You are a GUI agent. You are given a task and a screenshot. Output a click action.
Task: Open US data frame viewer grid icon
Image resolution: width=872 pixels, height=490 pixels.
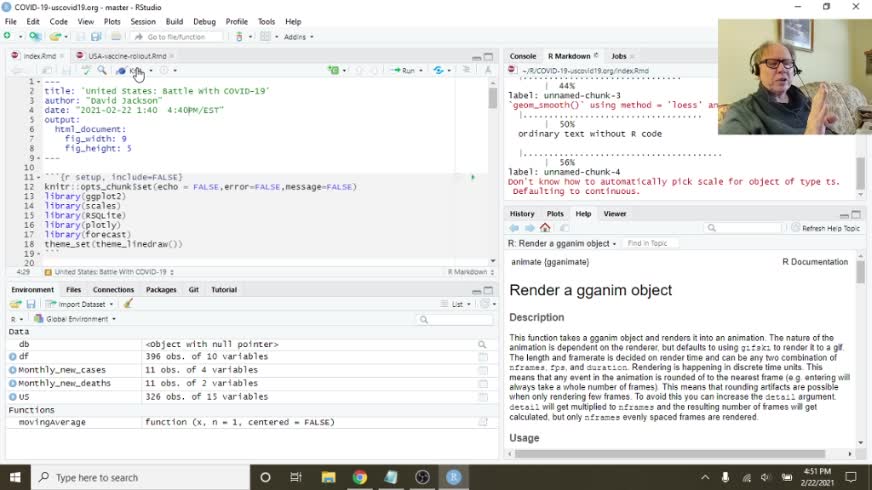483,397
